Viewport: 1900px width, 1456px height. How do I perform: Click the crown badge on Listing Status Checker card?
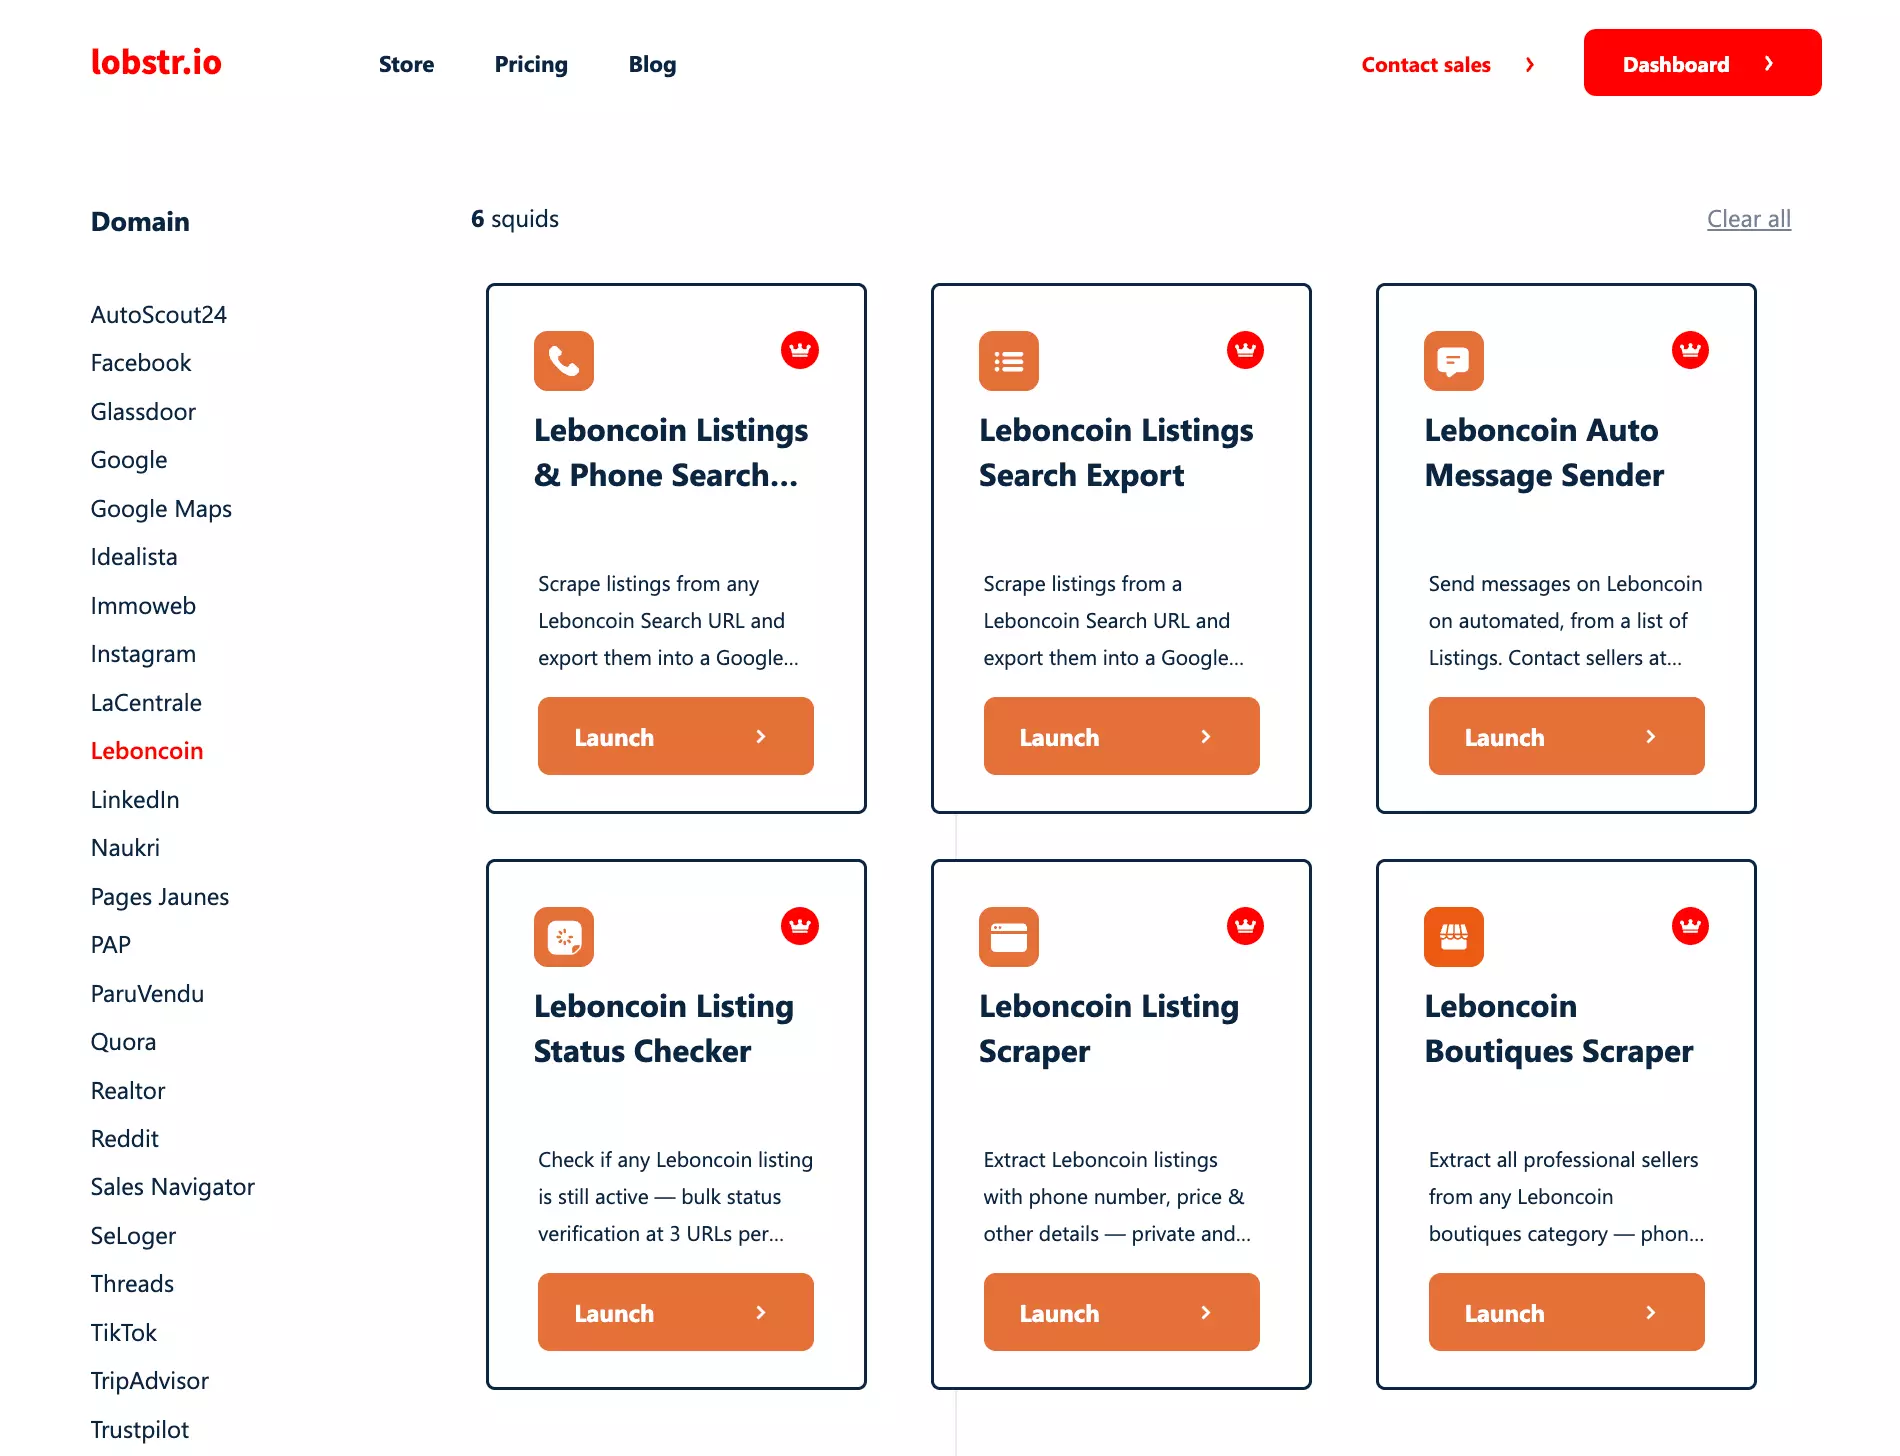[x=800, y=926]
